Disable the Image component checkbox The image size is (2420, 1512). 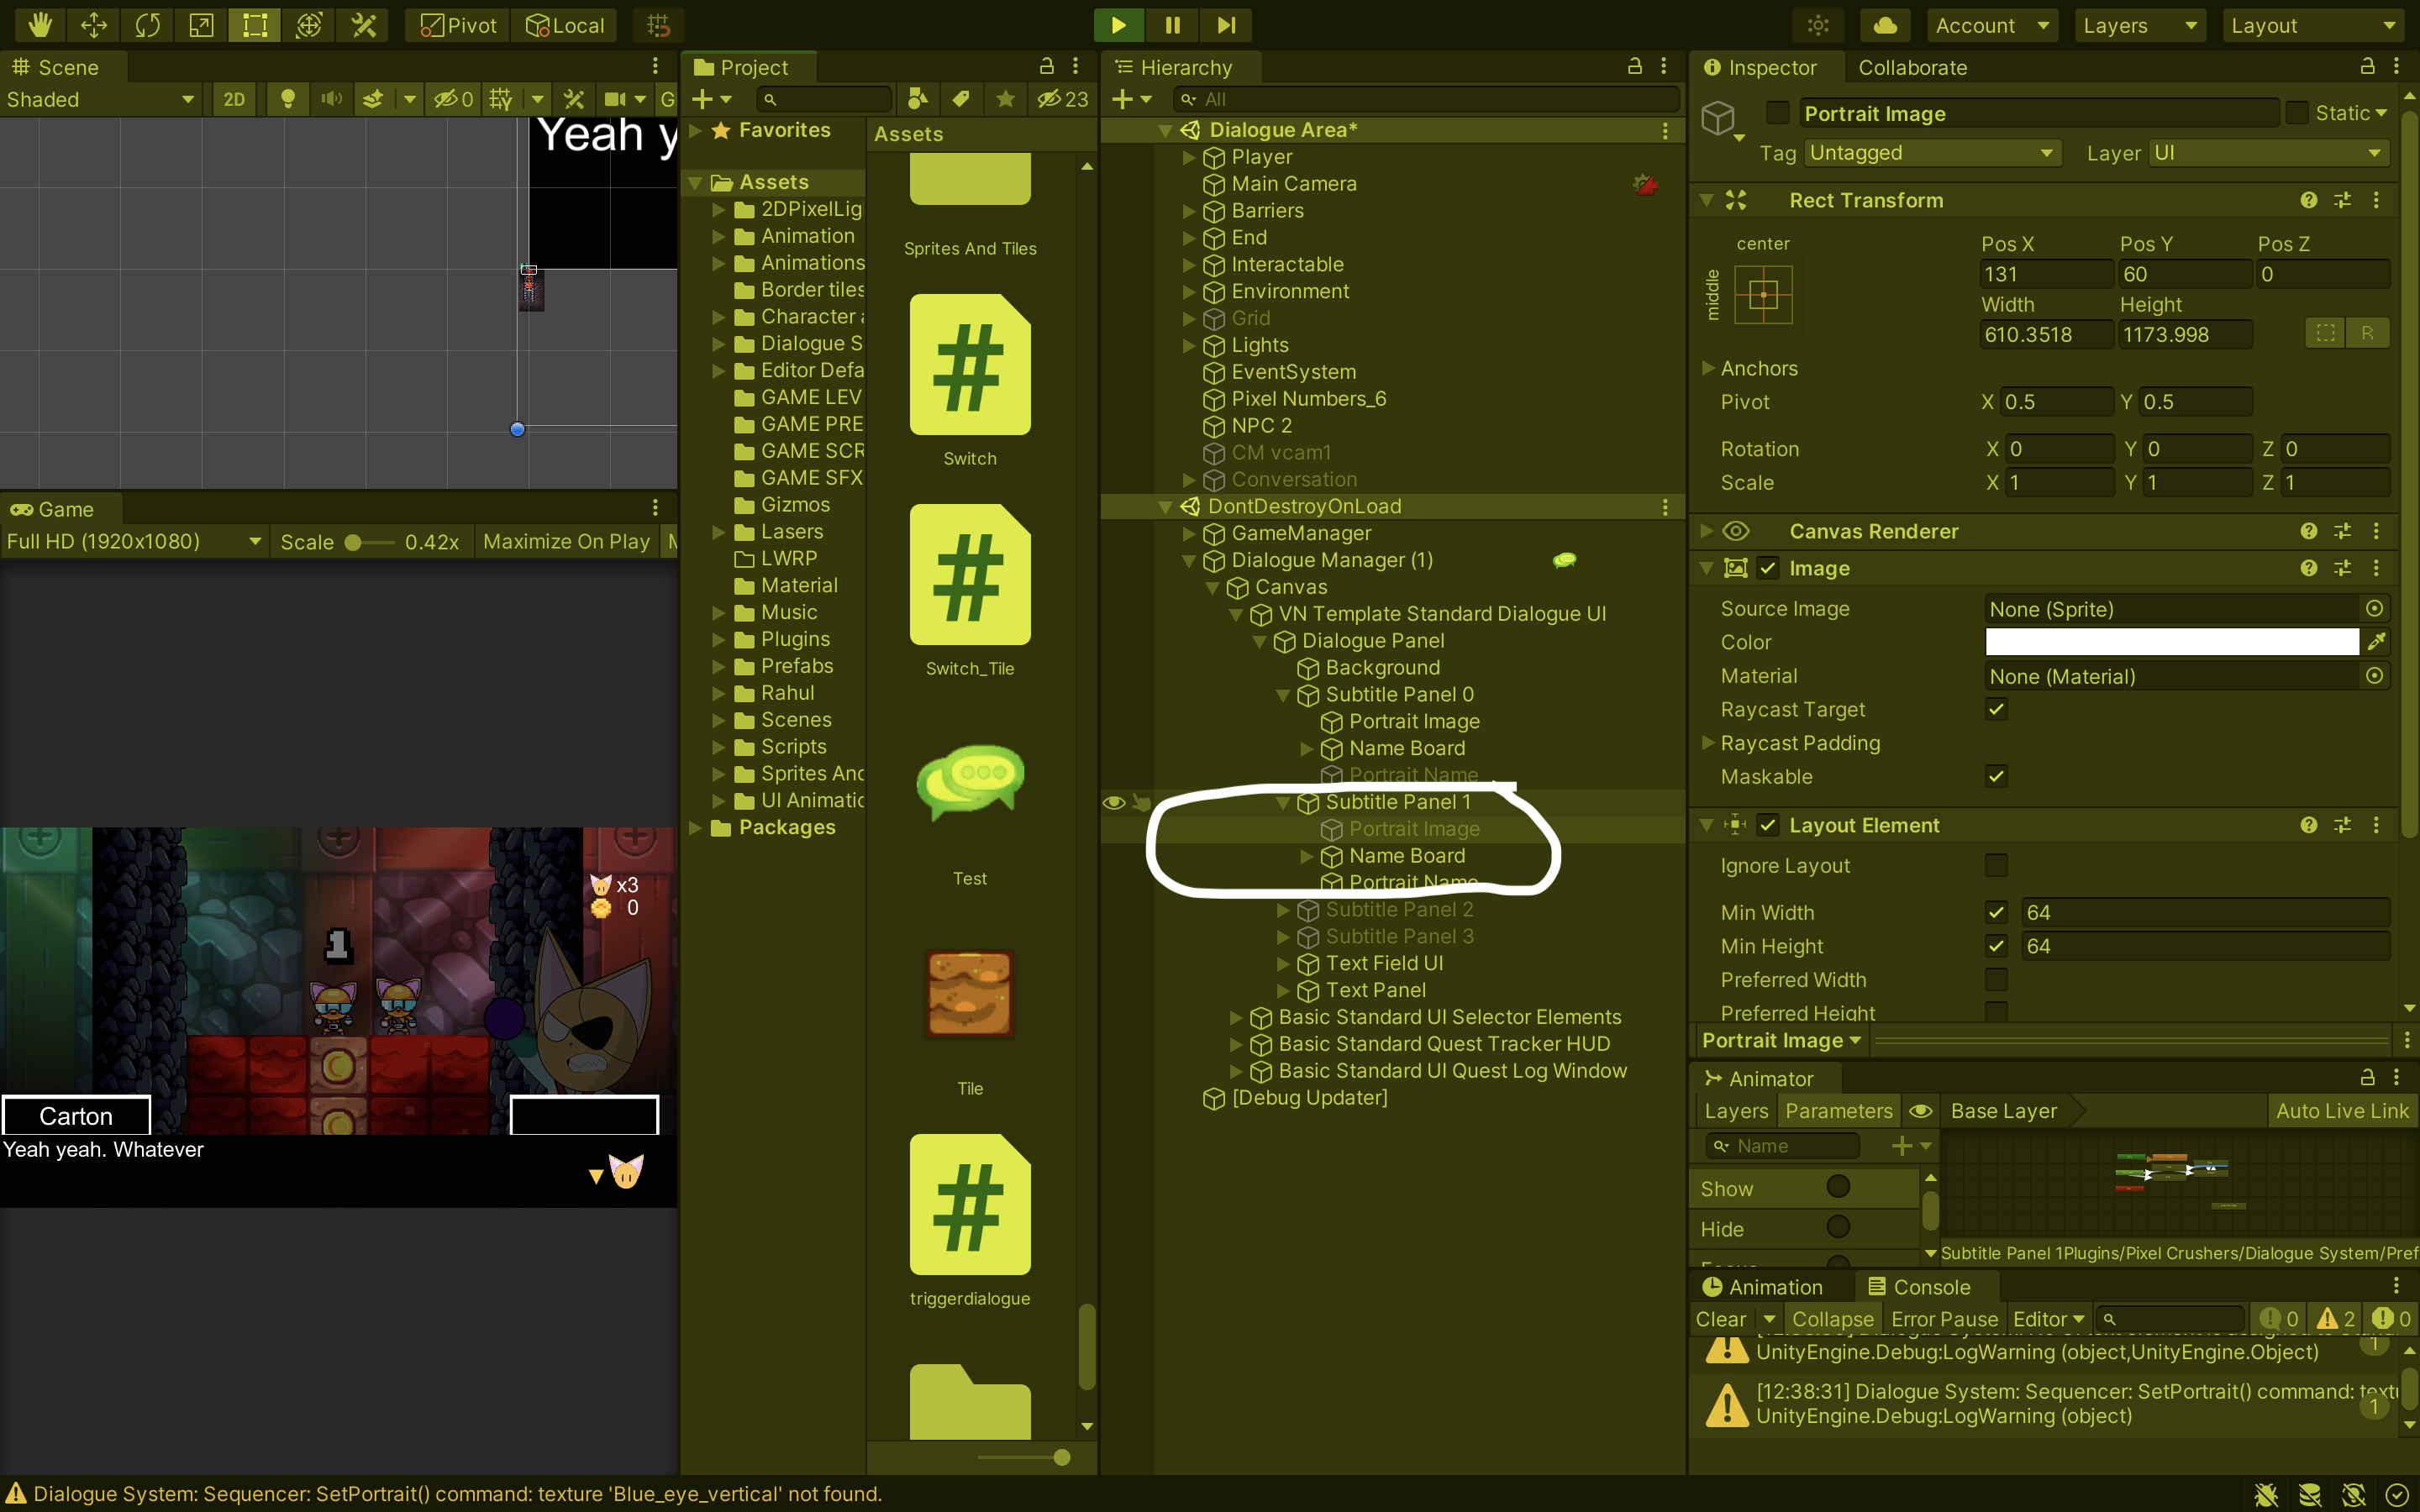(1768, 568)
